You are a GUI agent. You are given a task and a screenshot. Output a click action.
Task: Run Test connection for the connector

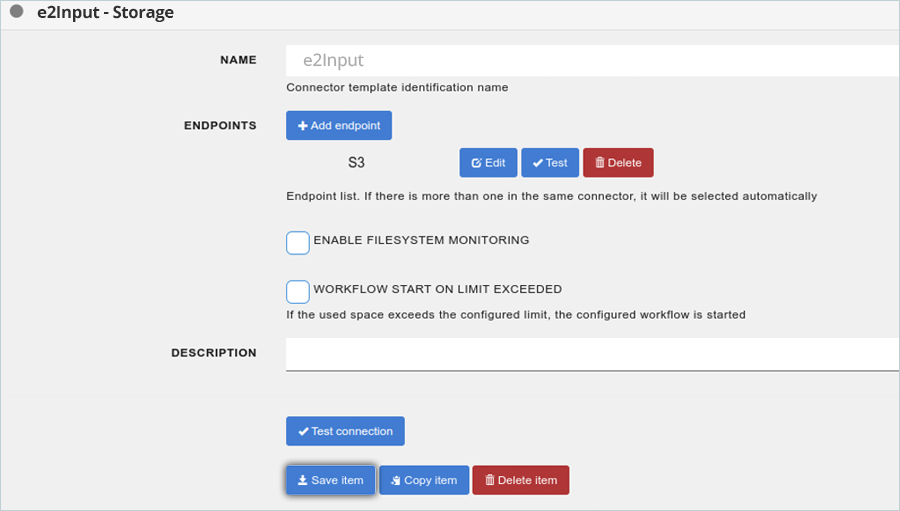tap(346, 431)
